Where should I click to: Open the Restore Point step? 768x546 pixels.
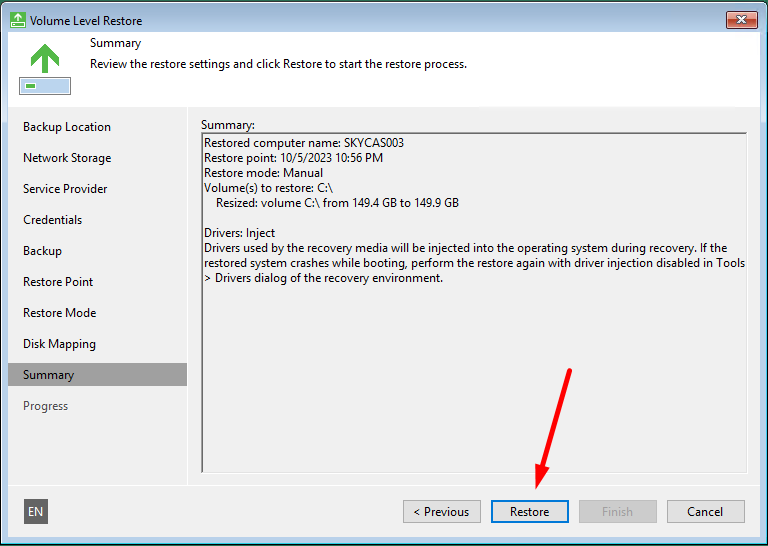[x=58, y=282]
